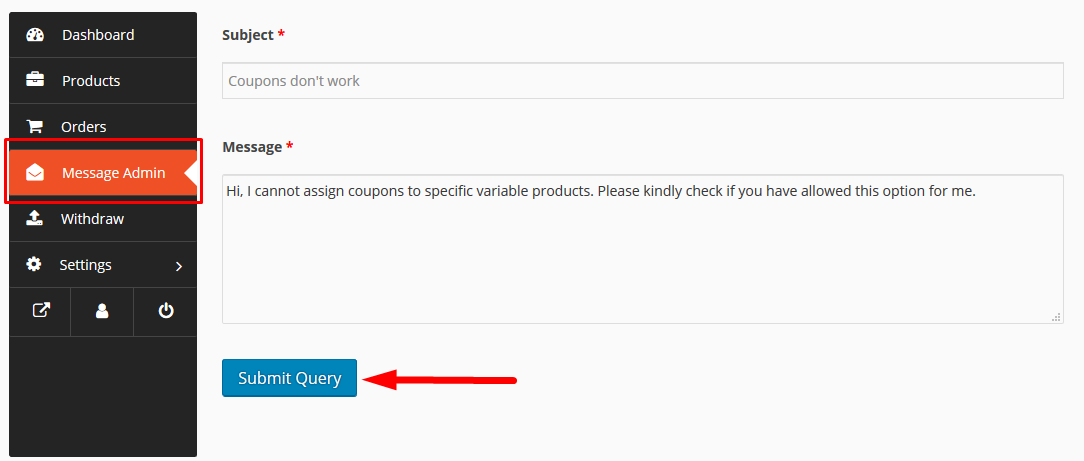1084x461 pixels.
Task: Click the Dashboard gauge icon
Action: click(x=35, y=35)
